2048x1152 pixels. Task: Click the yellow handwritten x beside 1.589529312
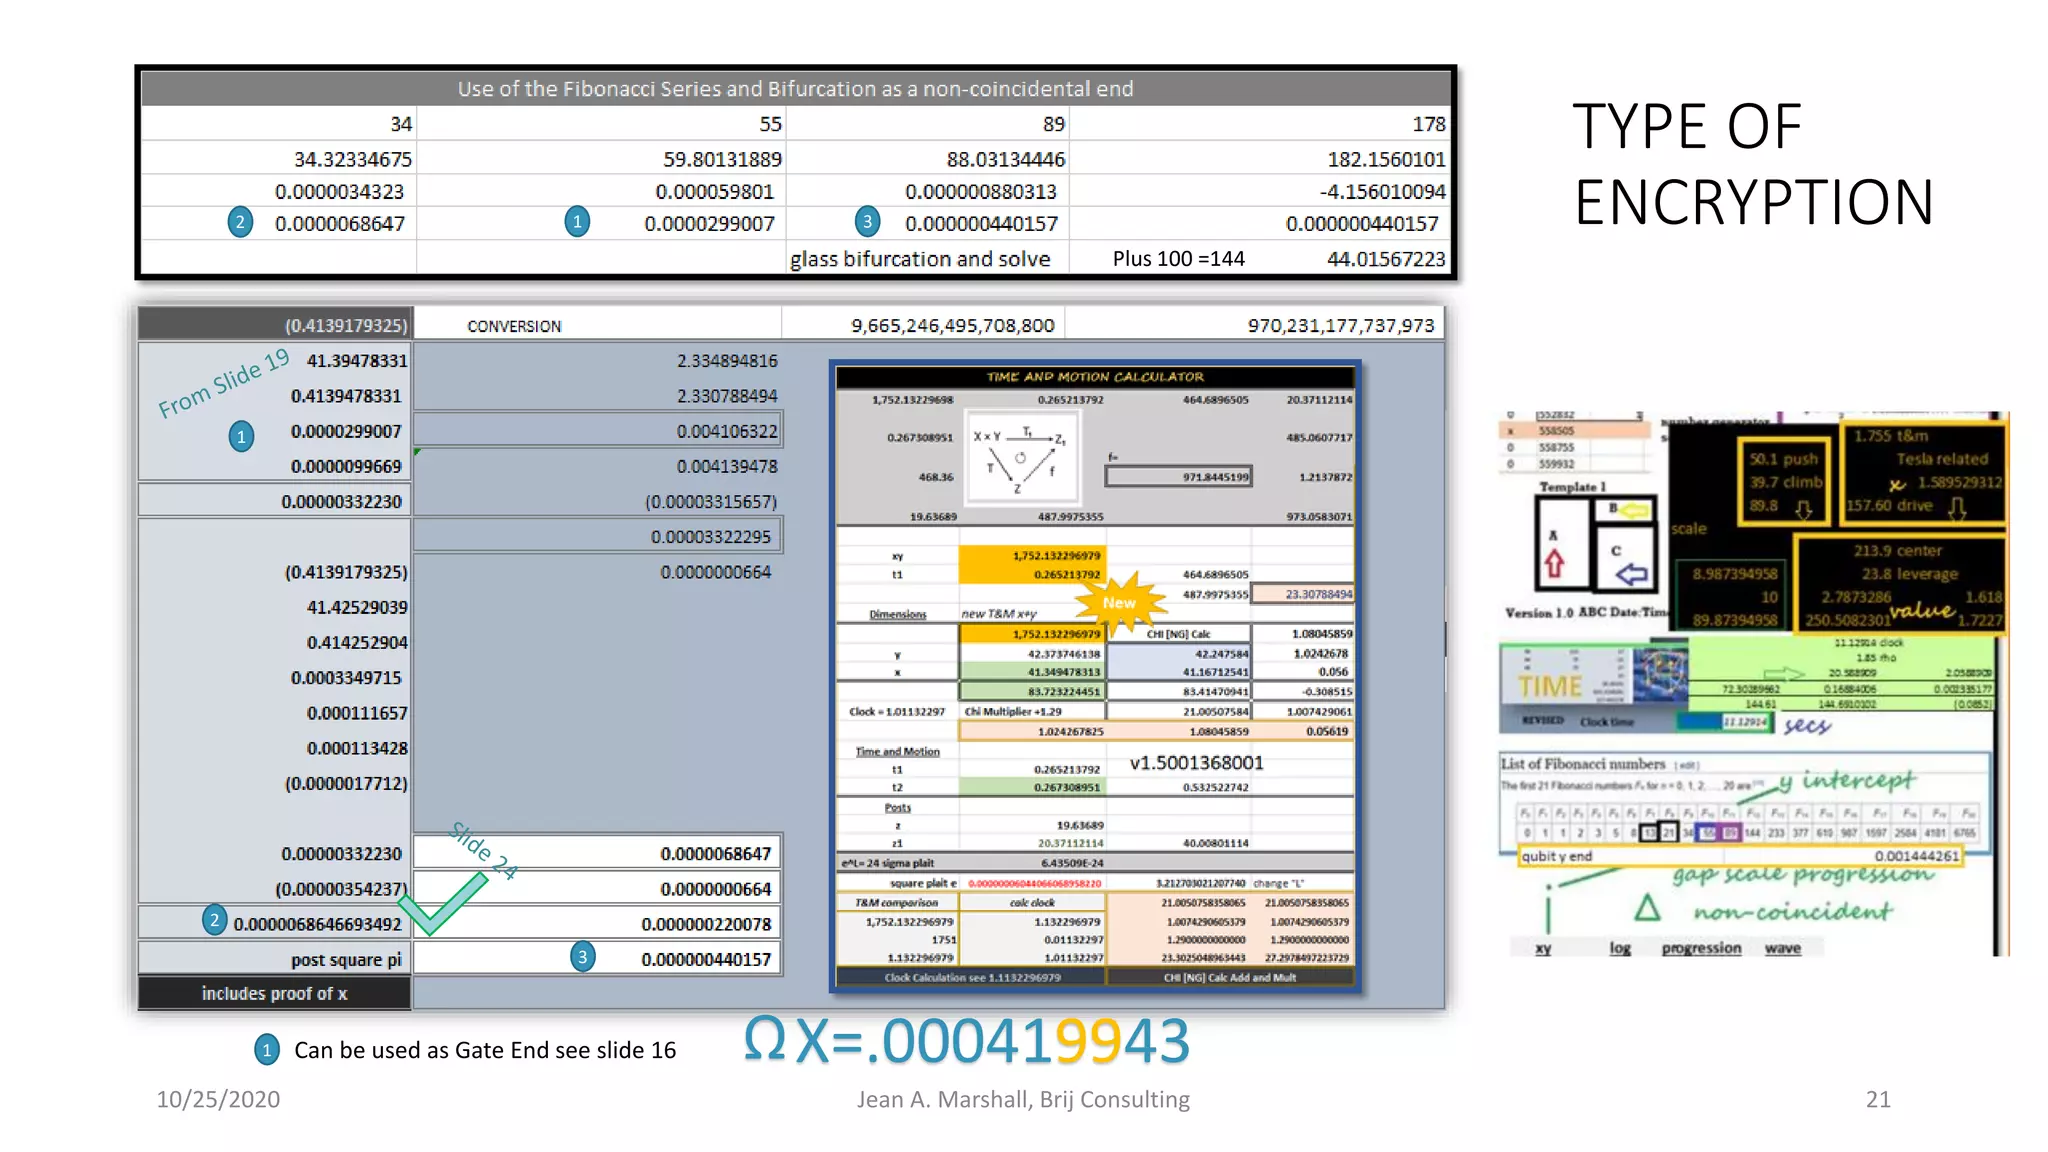[x=1896, y=485]
